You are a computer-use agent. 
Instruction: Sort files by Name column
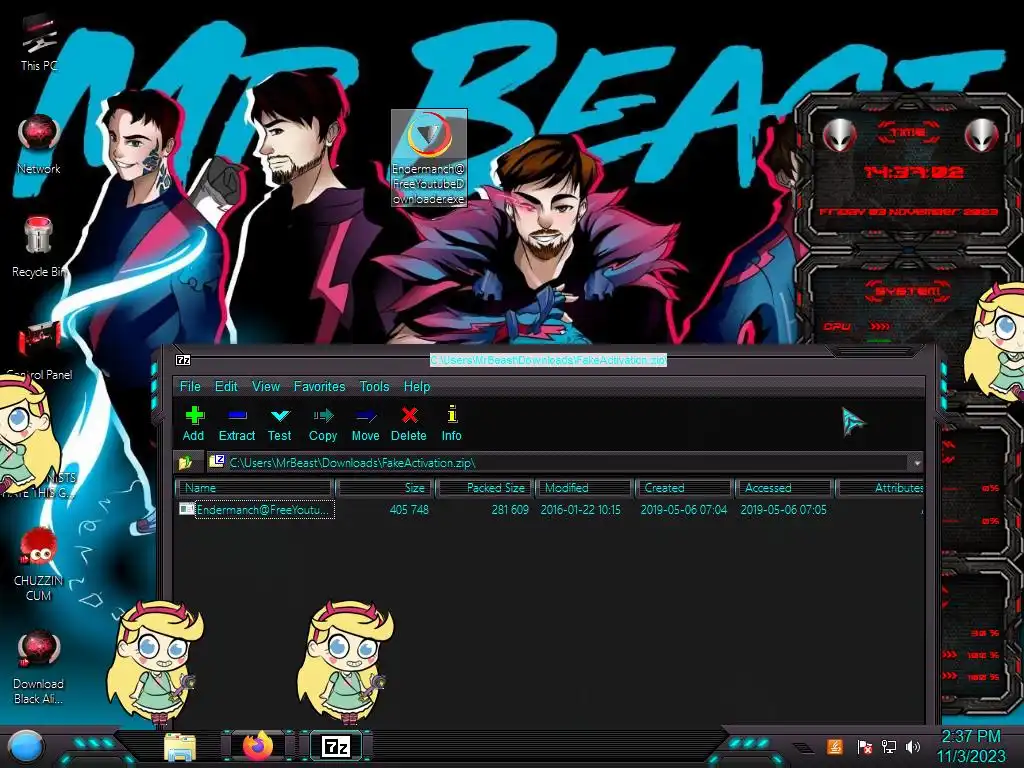(255, 488)
